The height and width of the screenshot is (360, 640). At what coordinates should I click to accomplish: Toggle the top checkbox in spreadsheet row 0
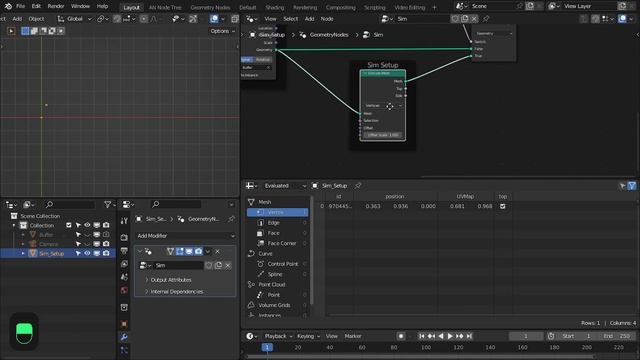tap(503, 207)
